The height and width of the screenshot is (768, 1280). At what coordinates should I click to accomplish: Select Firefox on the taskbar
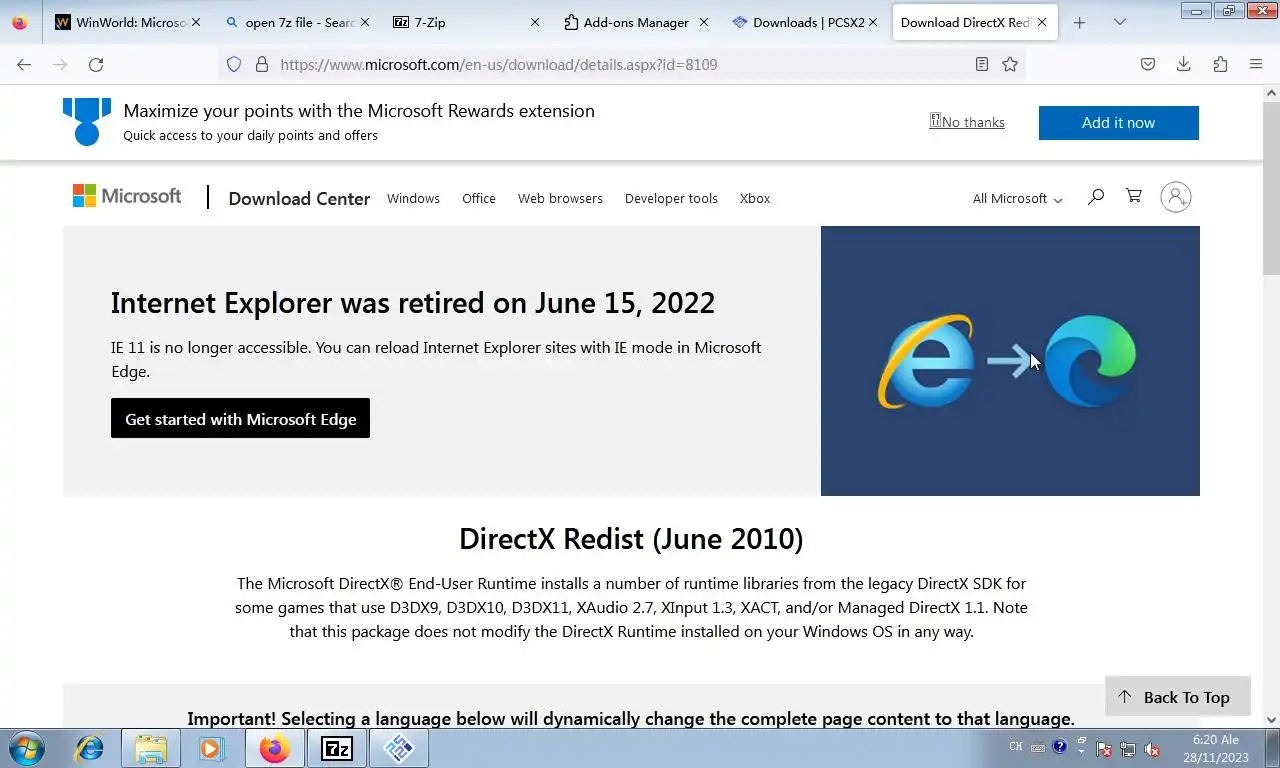[274, 748]
